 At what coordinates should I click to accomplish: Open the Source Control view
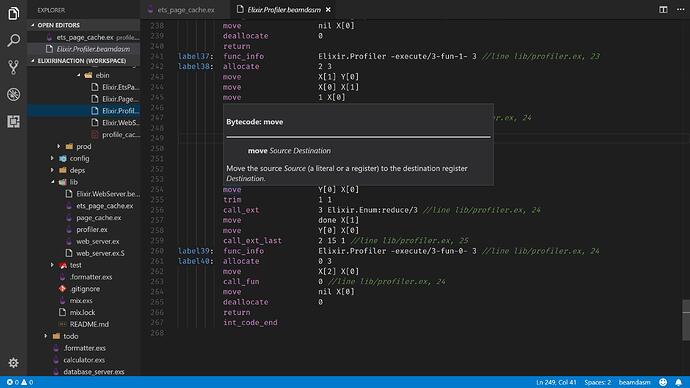pos(14,67)
